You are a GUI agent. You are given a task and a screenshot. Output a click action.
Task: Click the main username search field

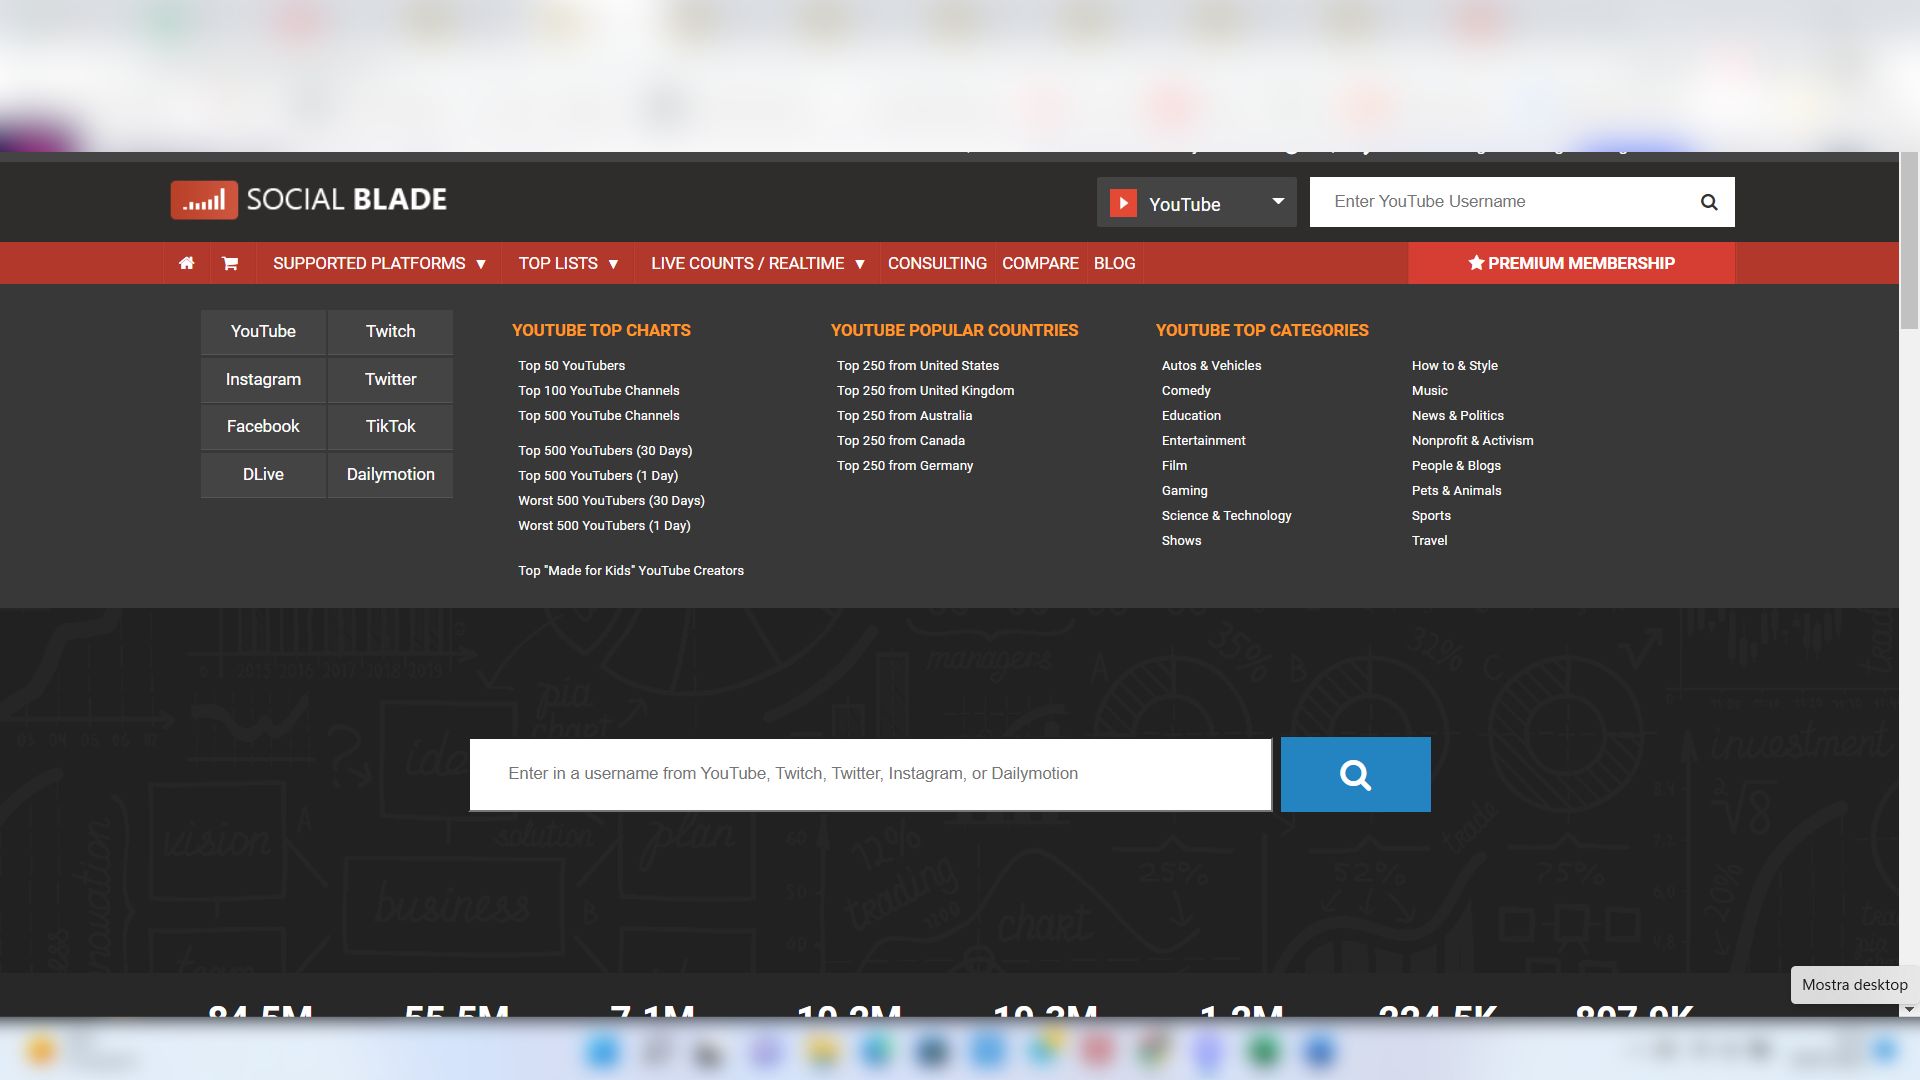[x=870, y=774]
